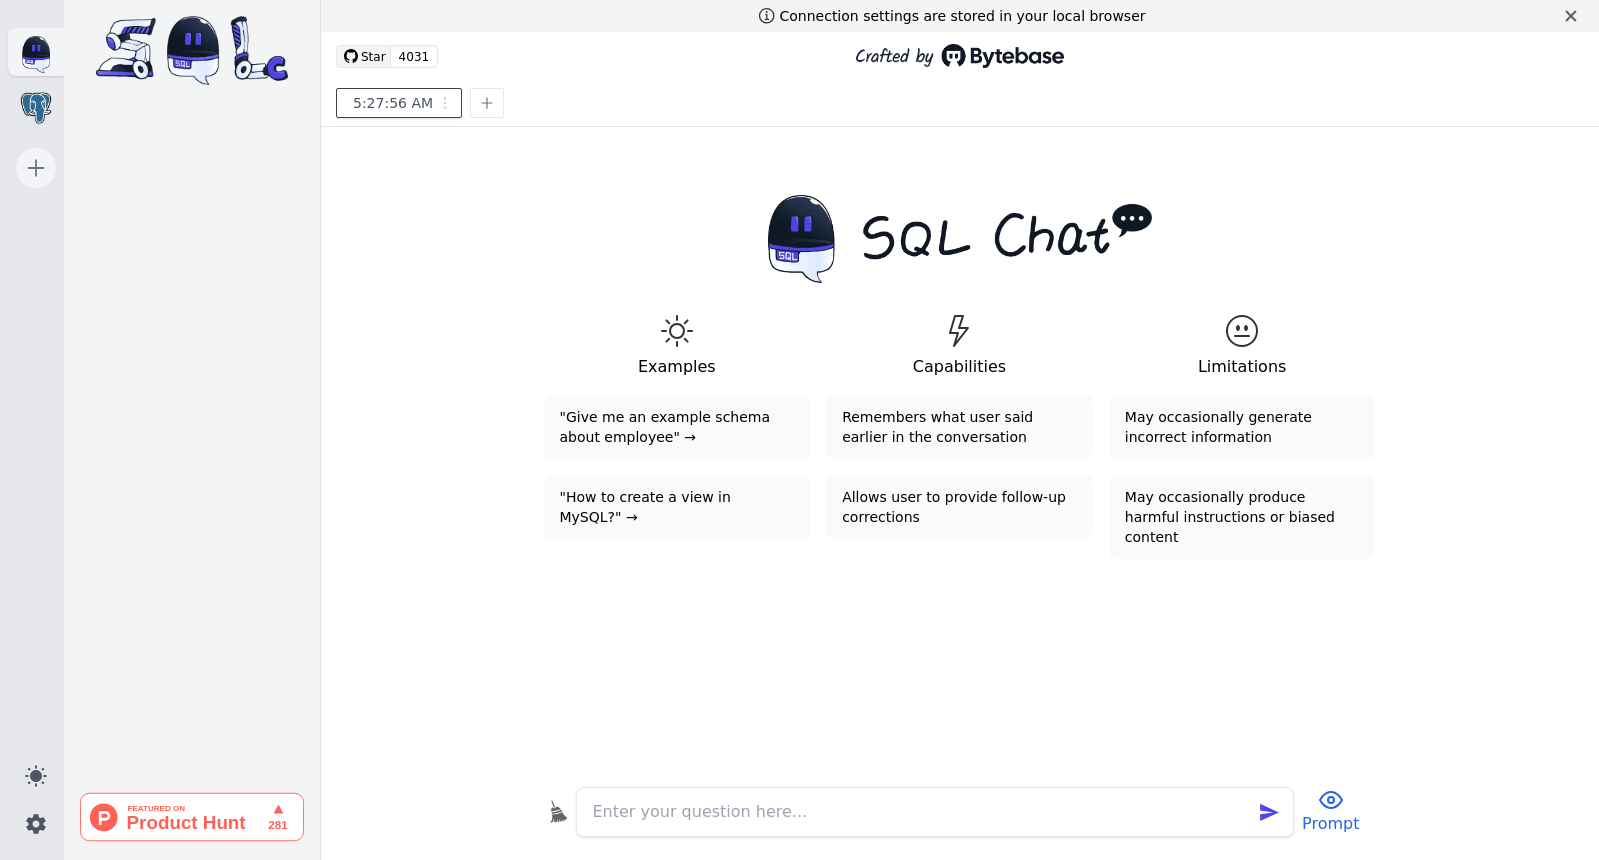Screen dimensions: 1599x860
Task: Use the MySQL view example prompt
Action: tap(677, 507)
